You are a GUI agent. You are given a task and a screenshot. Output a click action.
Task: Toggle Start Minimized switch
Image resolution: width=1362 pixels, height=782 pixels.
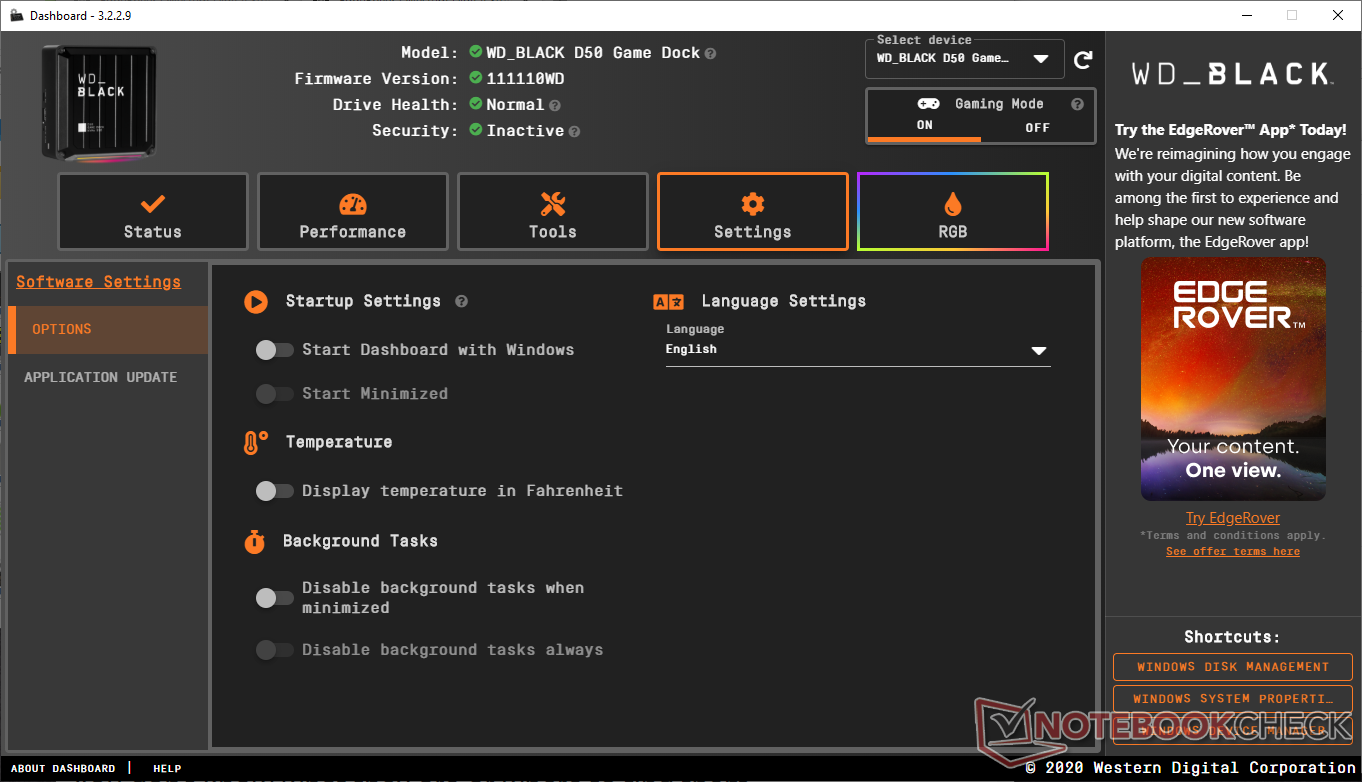click(274, 394)
